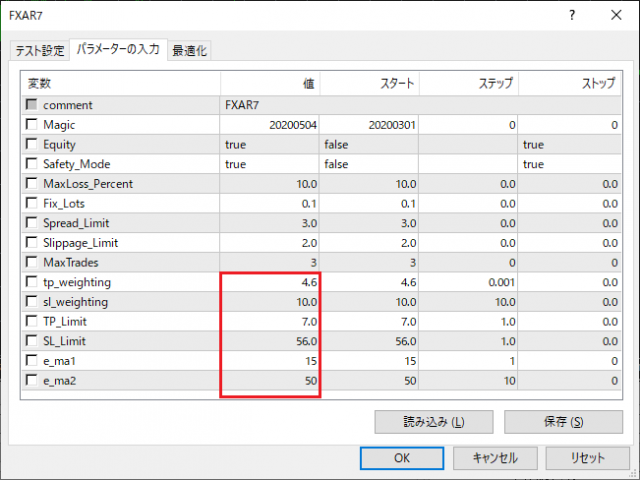
Task: Click the ステップ column header
Action: [469, 84]
